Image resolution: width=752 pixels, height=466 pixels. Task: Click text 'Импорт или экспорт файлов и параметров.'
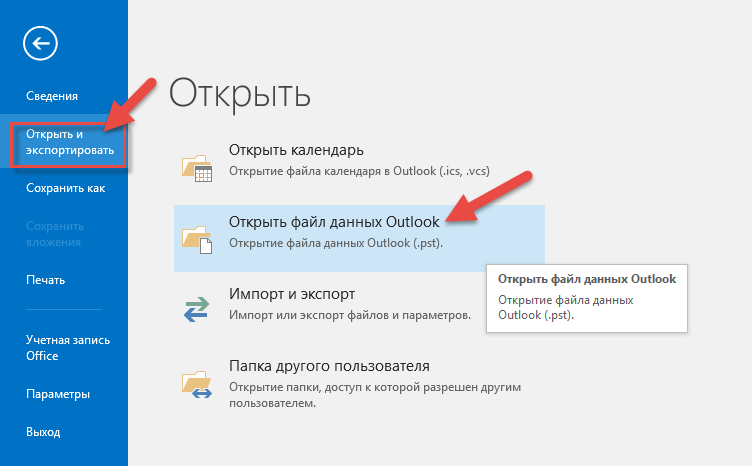pyautogui.click(x=350, y=315)
